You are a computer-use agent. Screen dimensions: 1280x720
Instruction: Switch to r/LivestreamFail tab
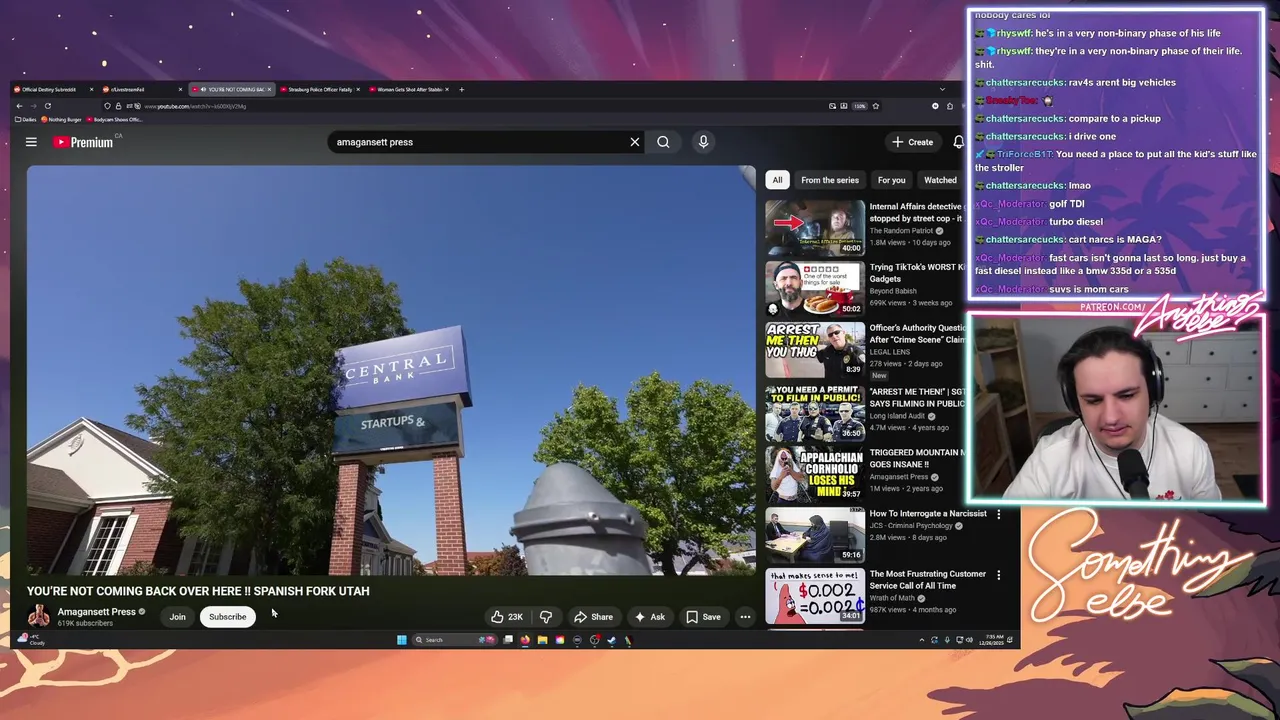point(140,90)
